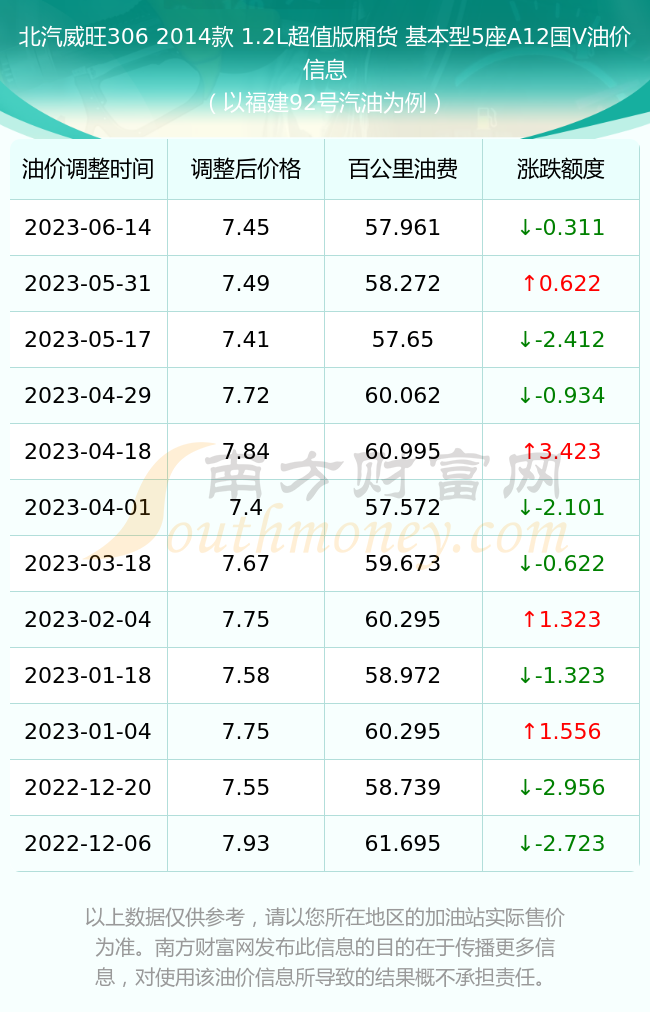The image size is (650, 1012).
Task: Click the price 7.49 cell
Action: click(246, 283)
